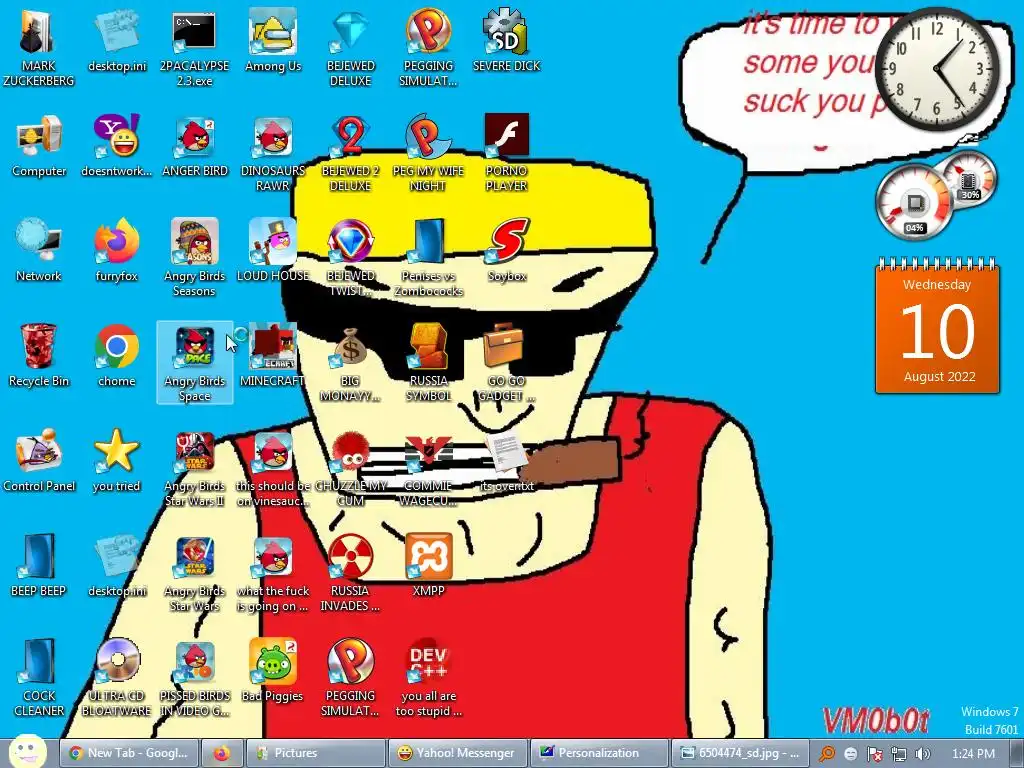Switch to Personalization taskbar window

tap(600, 753)
